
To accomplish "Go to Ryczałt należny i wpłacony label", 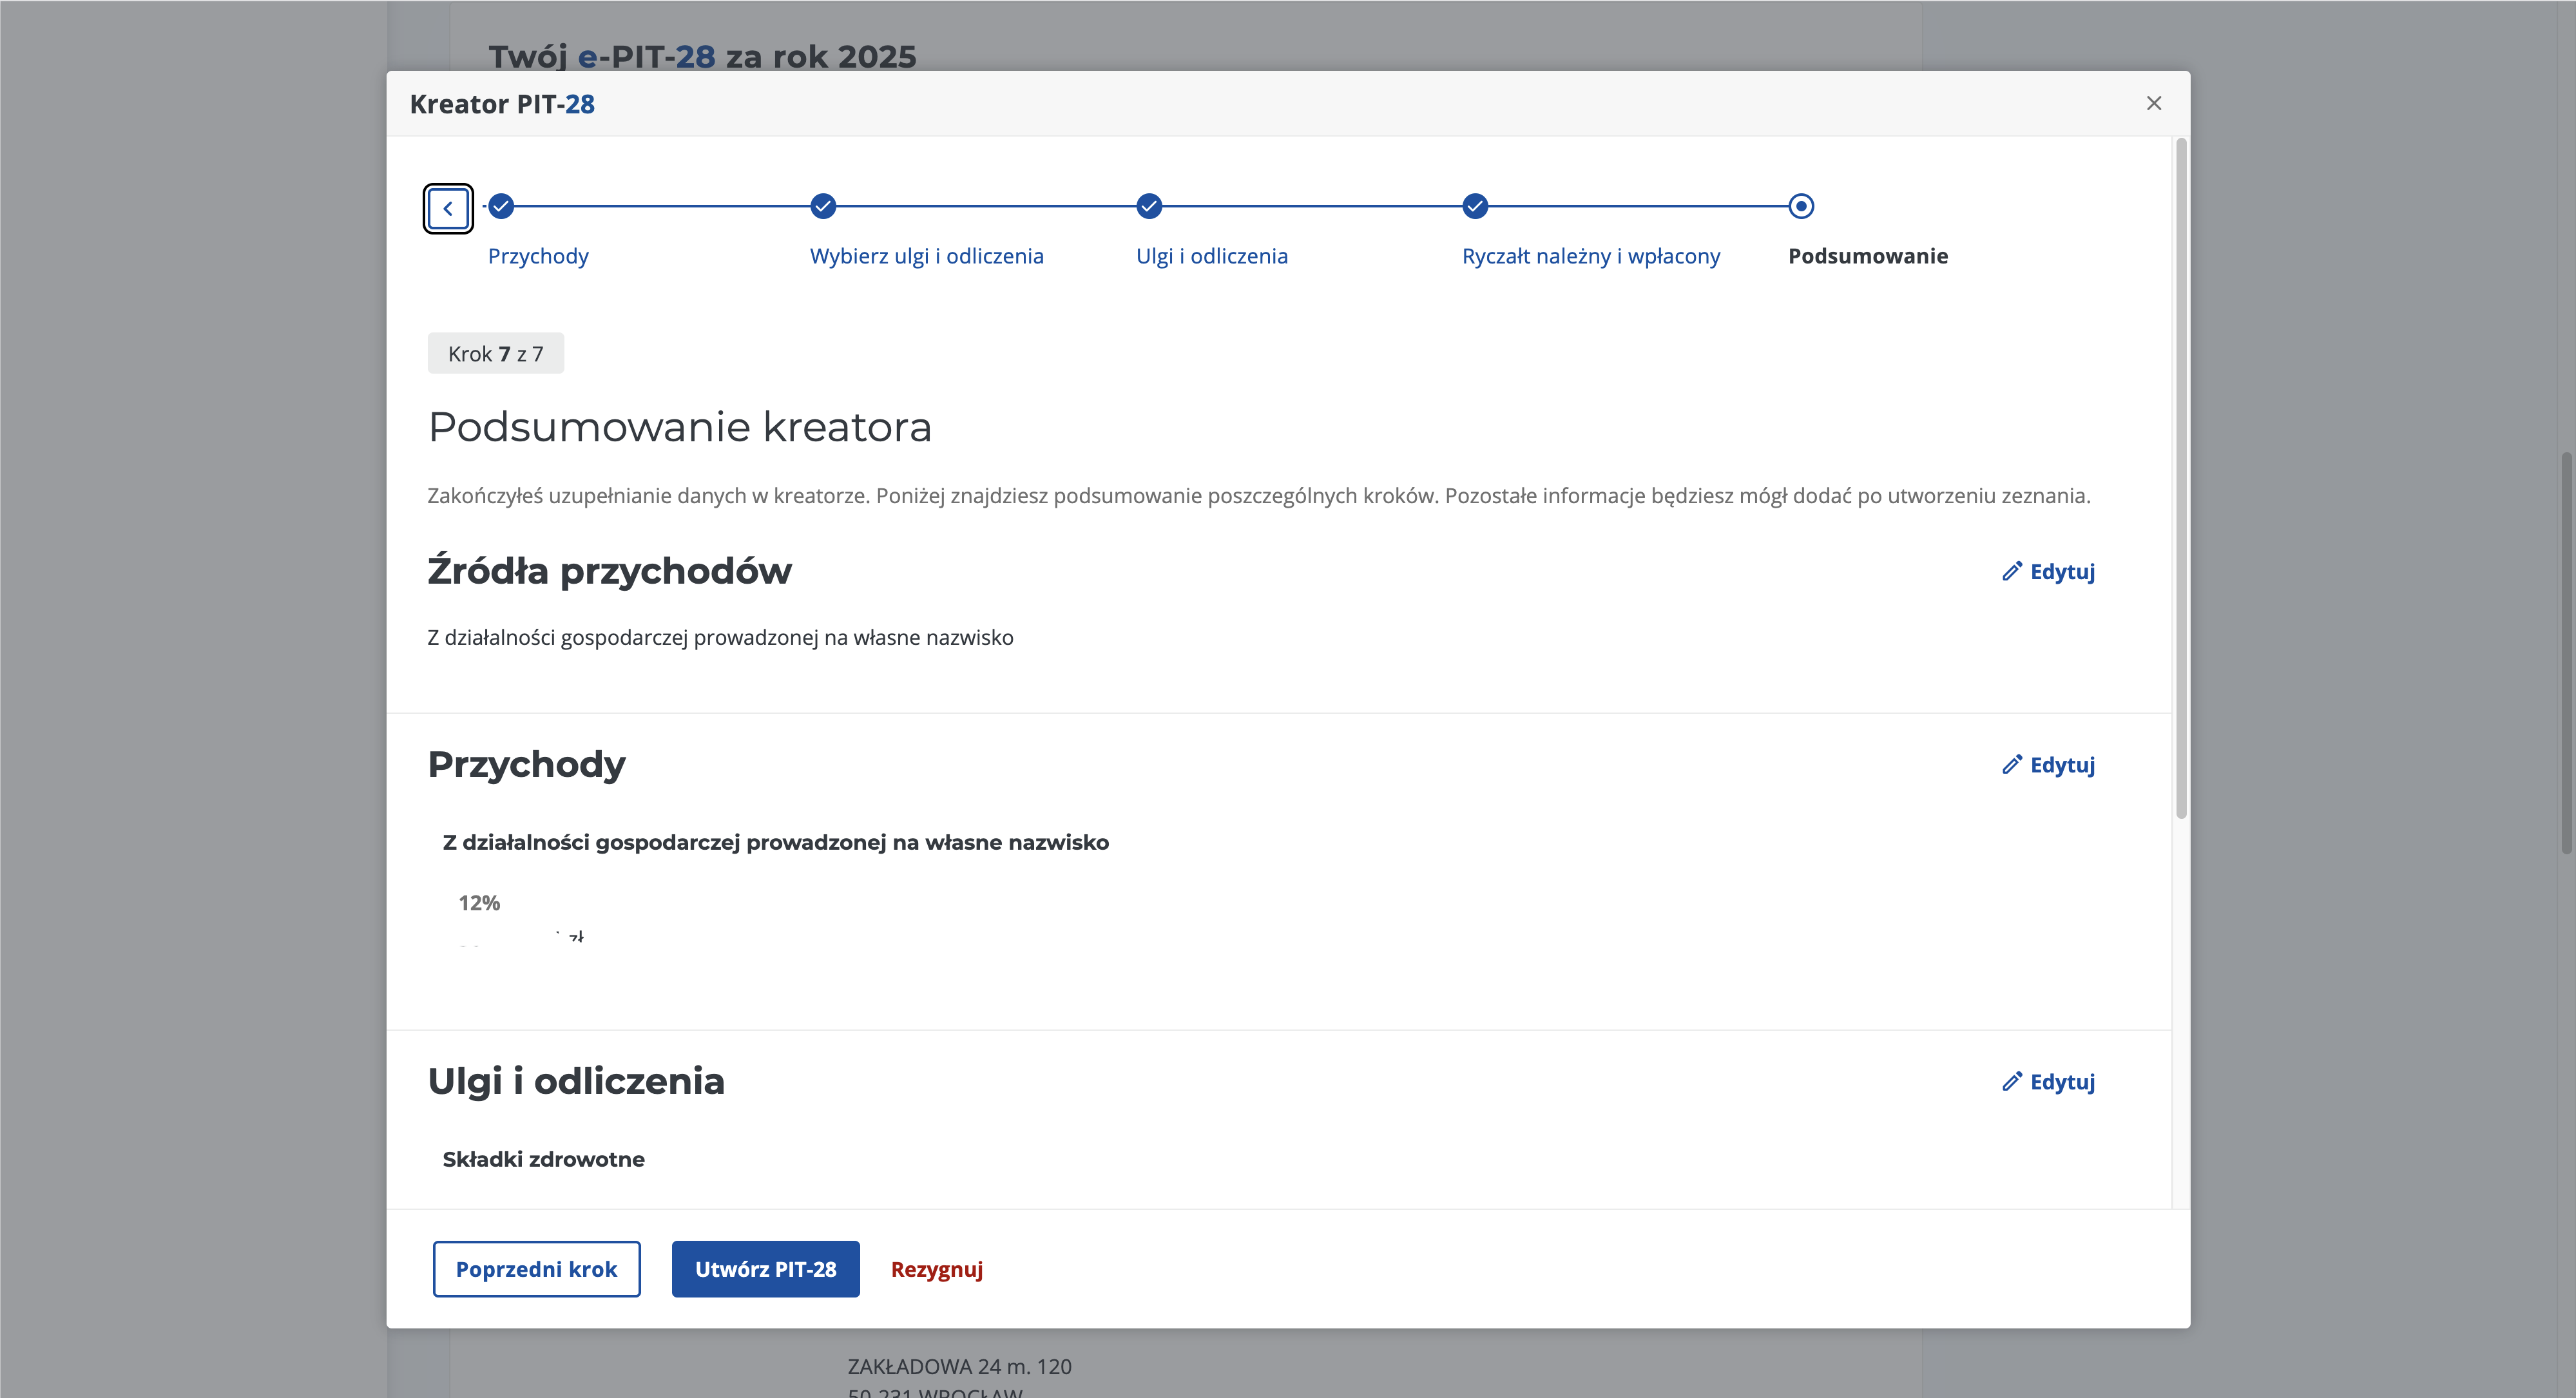I will [x=1590, y=256].
